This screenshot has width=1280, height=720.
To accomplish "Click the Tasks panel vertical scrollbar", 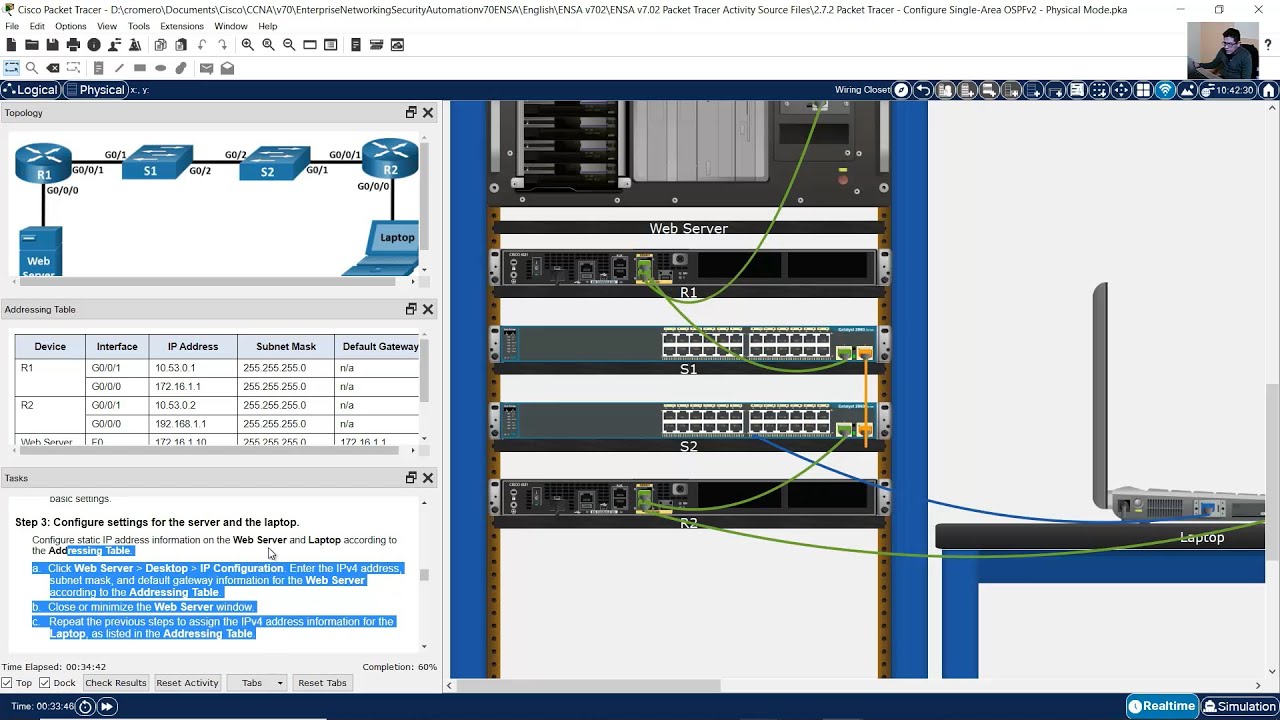I will (x=424, y=575).
